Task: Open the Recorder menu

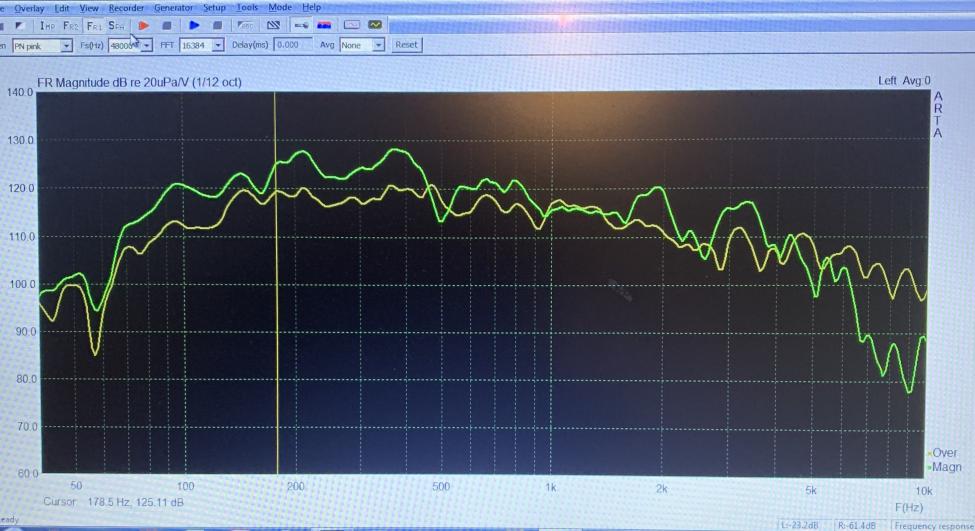Action: coord(126,8)
